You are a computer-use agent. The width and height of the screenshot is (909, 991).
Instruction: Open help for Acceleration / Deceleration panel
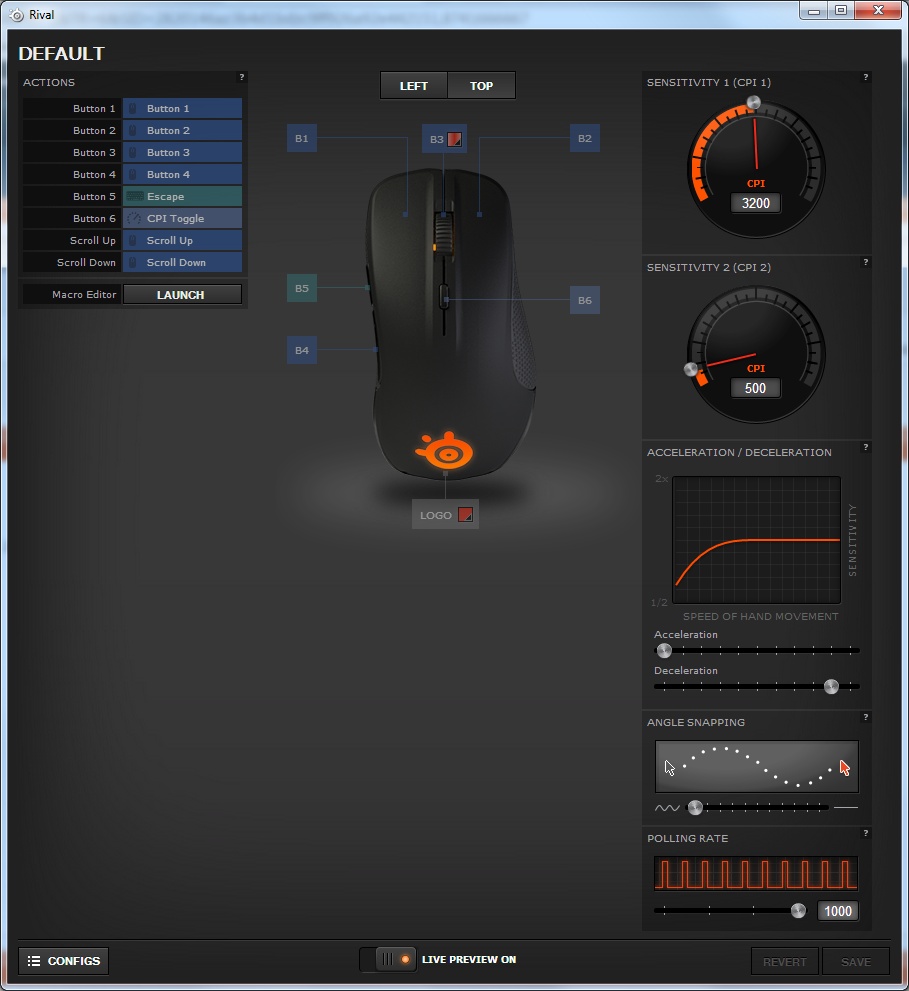(x=865, y=447)
